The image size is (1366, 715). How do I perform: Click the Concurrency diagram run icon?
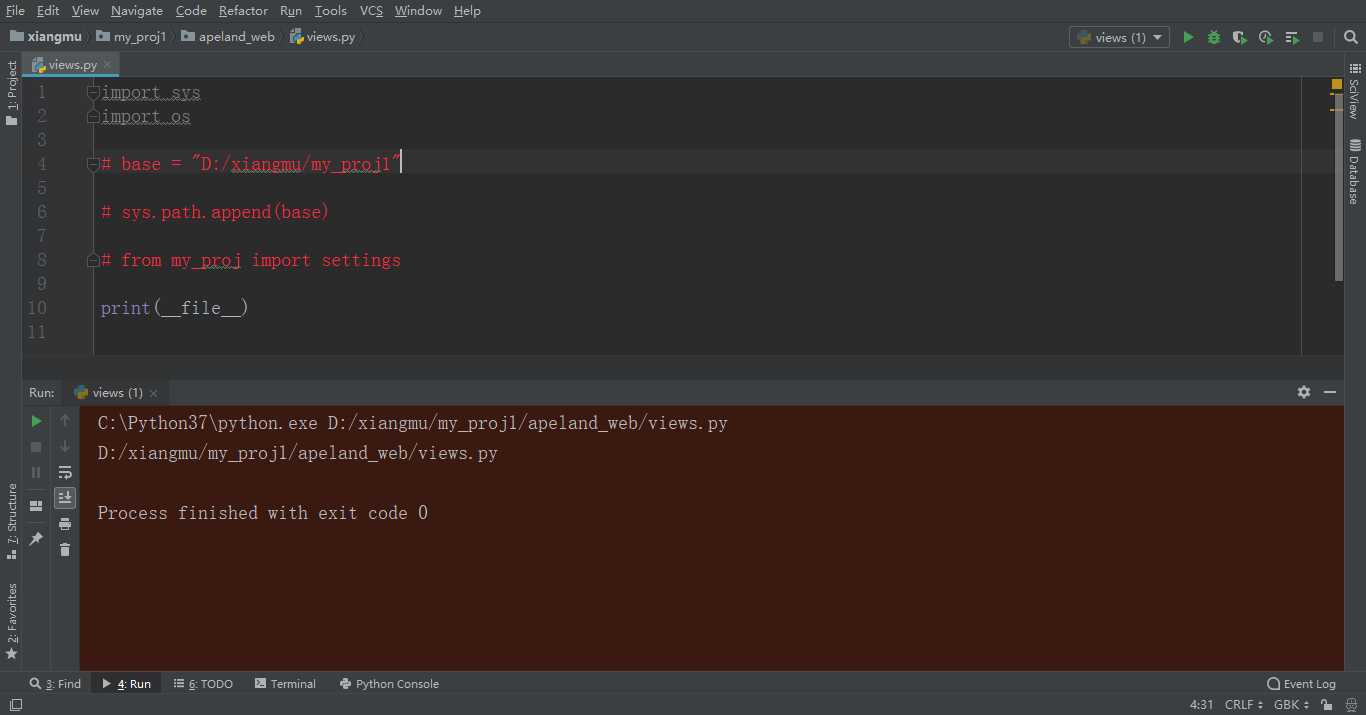point(1292,37)
